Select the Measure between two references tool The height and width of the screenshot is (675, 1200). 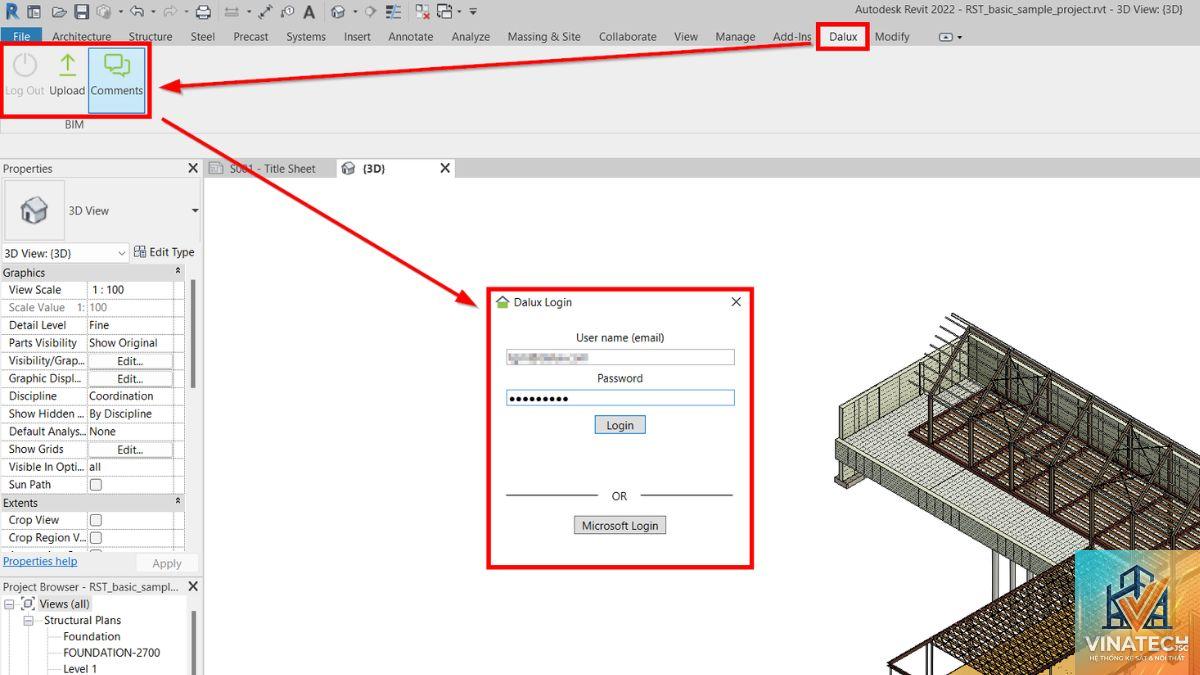coord(231,12)
